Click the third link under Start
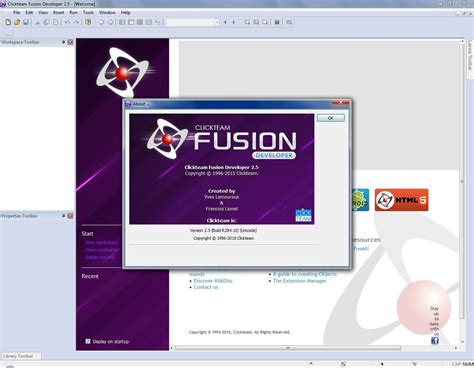 click(100, 257)
